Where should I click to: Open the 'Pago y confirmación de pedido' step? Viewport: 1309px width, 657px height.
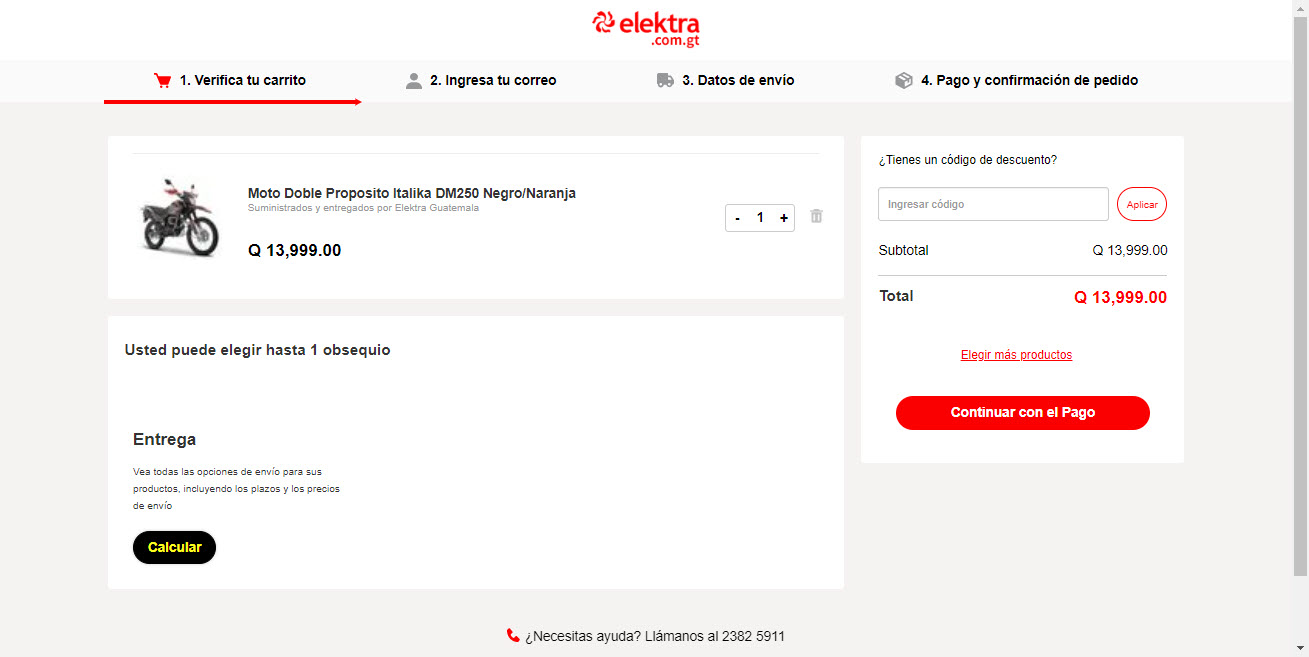click(x=1029, y=80)
